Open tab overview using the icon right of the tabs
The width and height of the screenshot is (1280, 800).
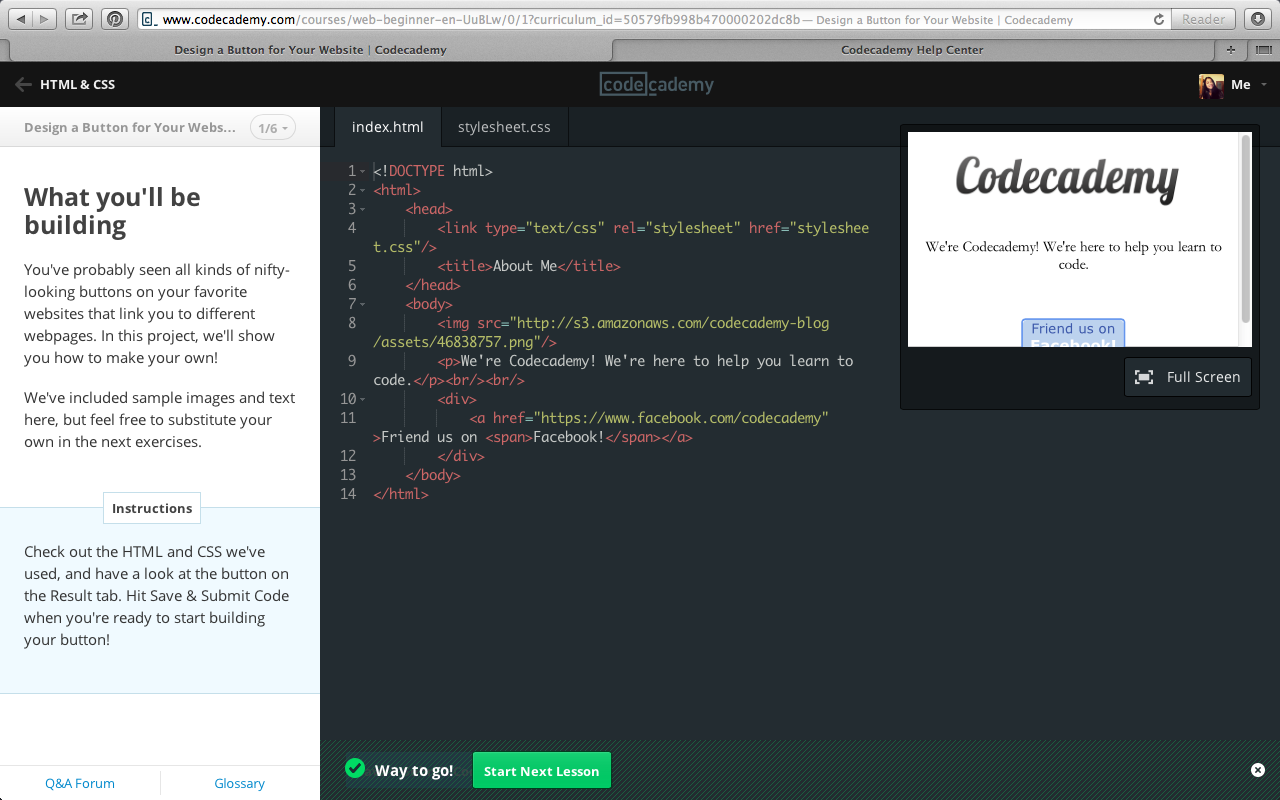(x=1262, y=49)
